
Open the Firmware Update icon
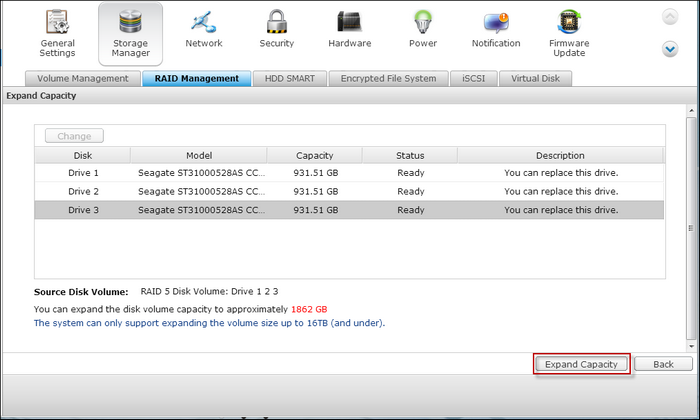point(569,23)
